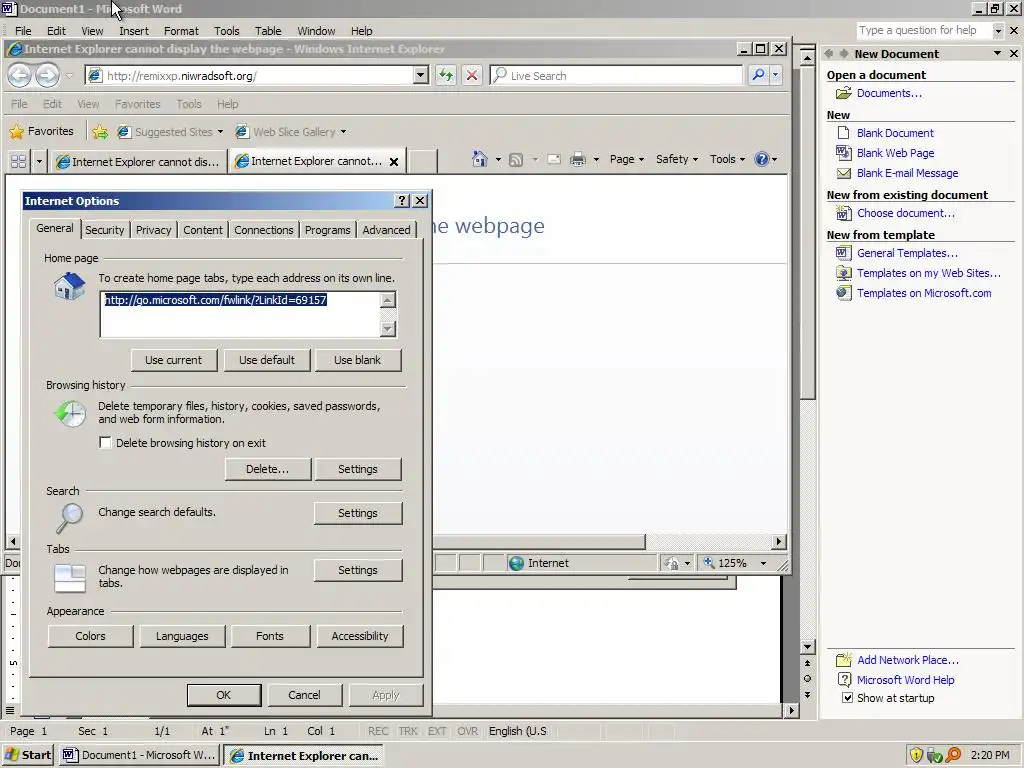Click the Internet Options help question button
1024x768 pixels.
coord(402,200)
